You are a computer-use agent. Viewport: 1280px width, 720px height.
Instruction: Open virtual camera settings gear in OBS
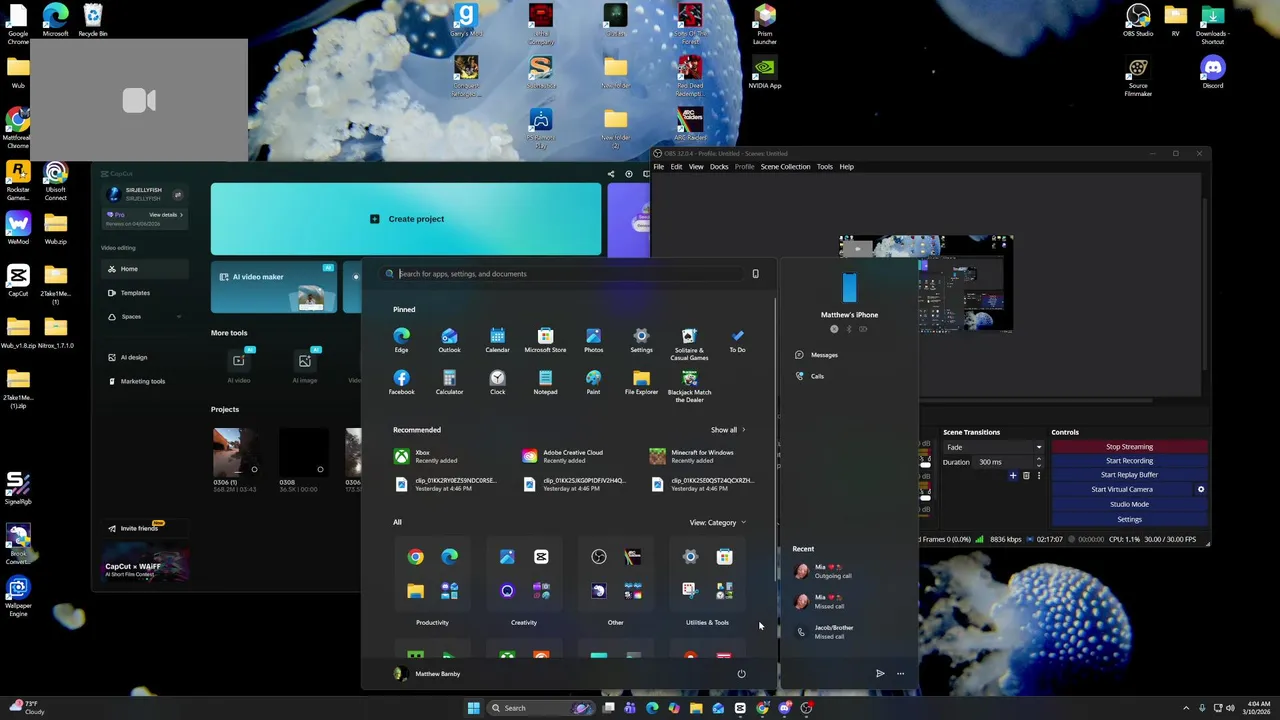click(1201, 489)
